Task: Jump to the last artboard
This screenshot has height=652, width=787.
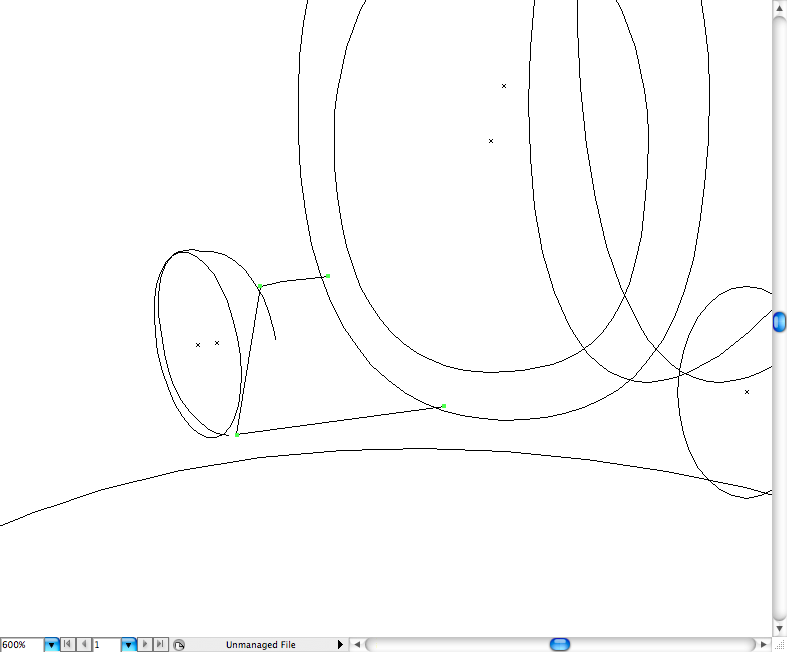Action: pos(160,645)
